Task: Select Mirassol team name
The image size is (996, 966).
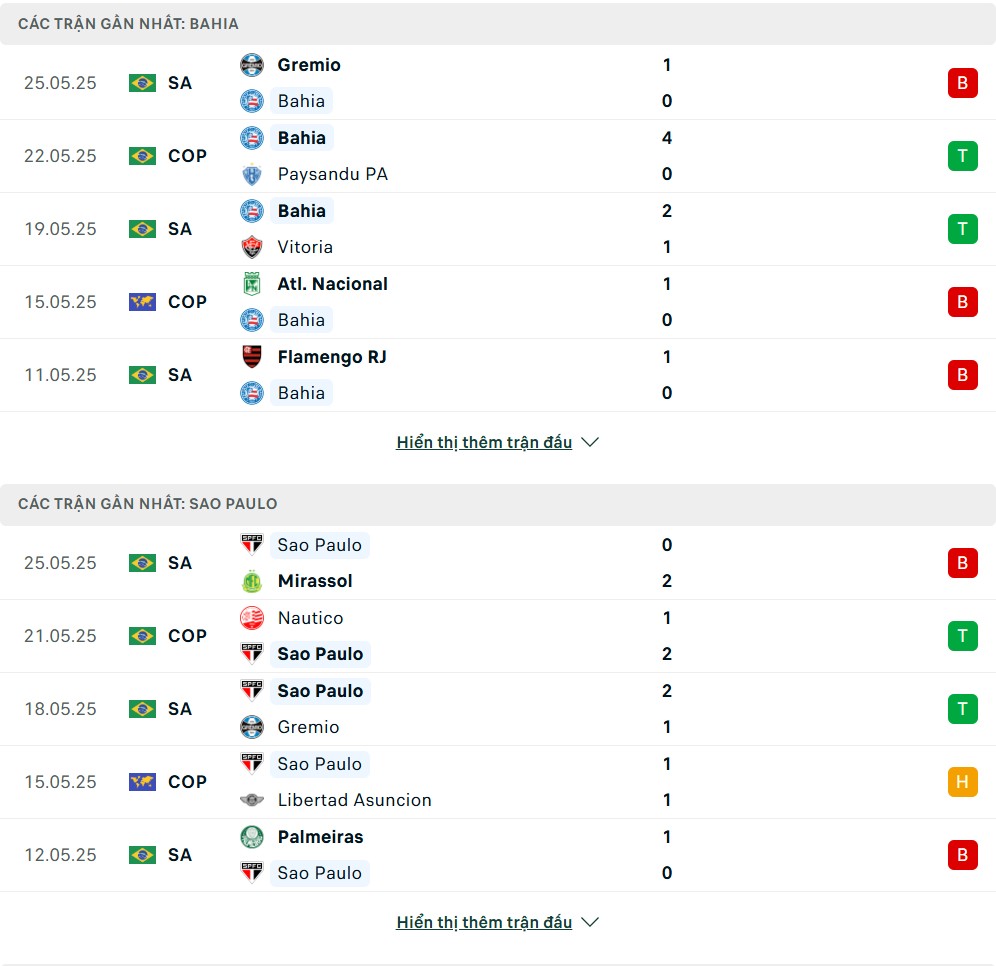Action: [315, 581]
